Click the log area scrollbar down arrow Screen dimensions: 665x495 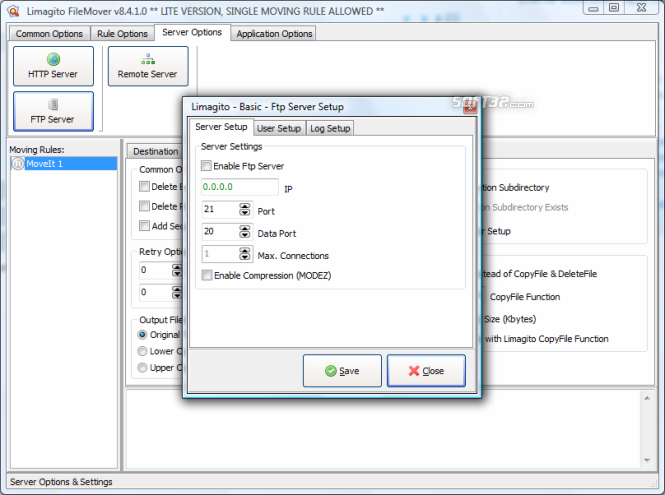point(647,460)
